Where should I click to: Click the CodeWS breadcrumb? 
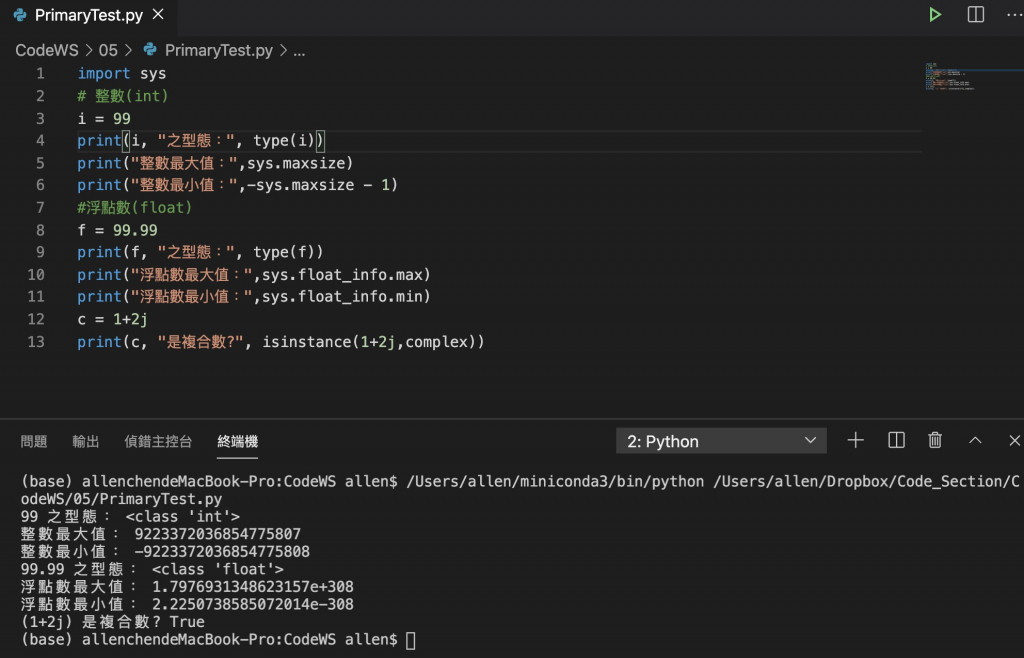46,50
